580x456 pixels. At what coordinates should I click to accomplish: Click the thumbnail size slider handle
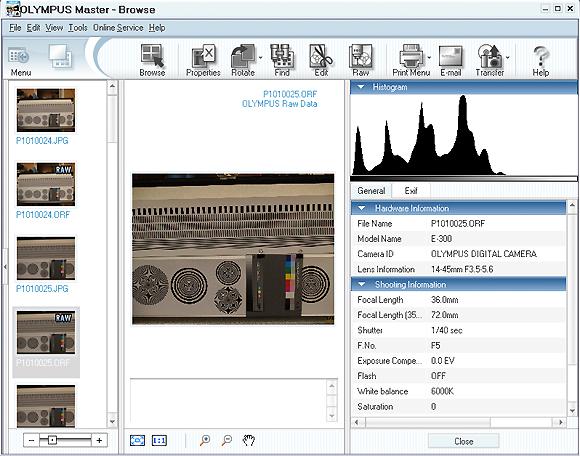click(52, 440)
